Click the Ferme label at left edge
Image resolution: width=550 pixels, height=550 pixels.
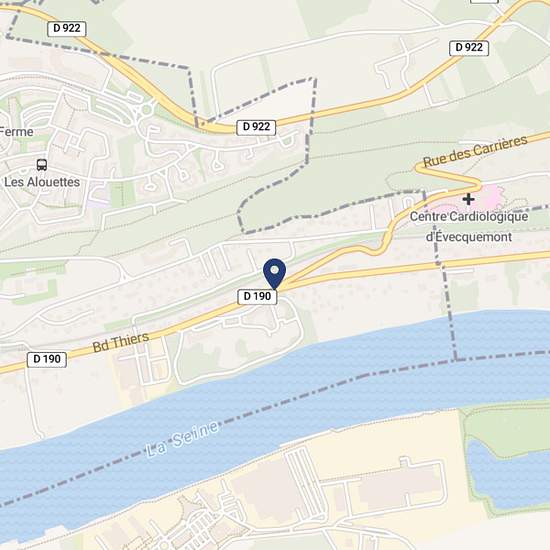(16, 132)
